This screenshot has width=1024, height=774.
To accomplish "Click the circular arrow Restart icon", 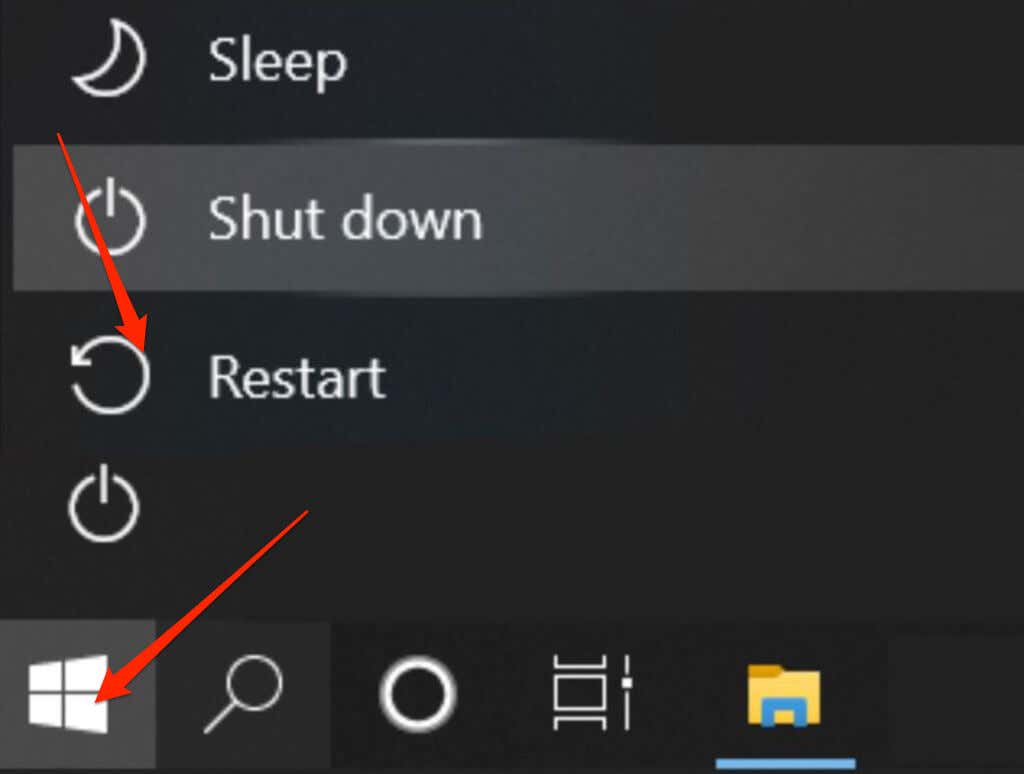I will click(x=110, y=376).
